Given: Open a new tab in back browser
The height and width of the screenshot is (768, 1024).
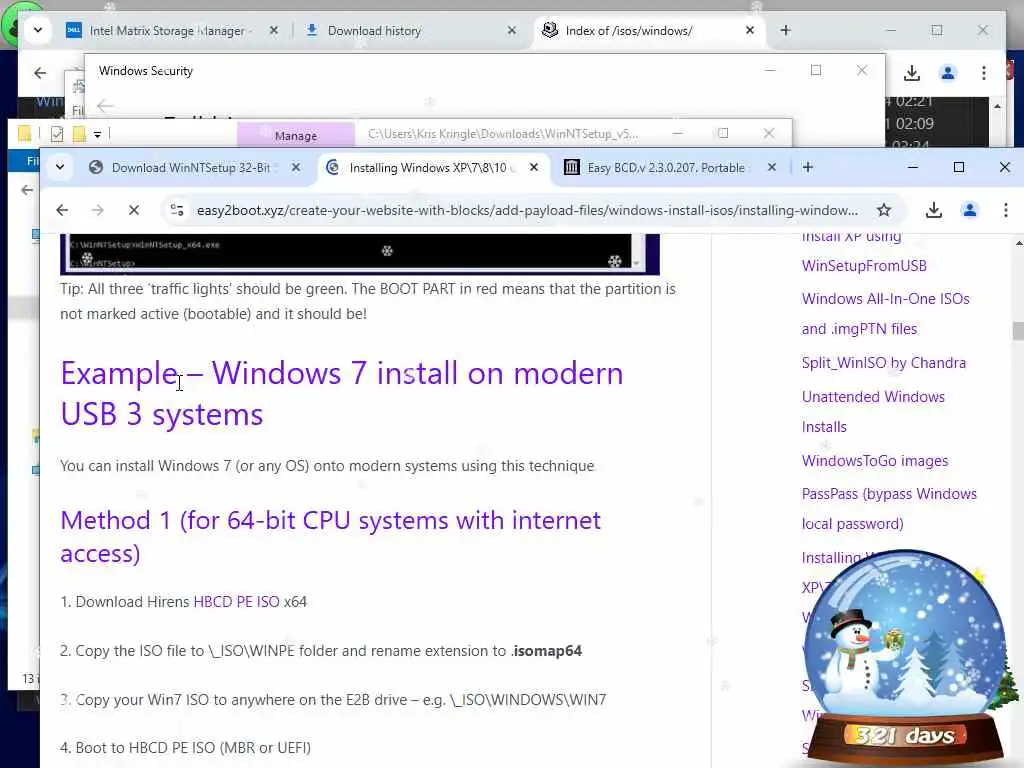Looking at the screenshot, I should point(786,31).
